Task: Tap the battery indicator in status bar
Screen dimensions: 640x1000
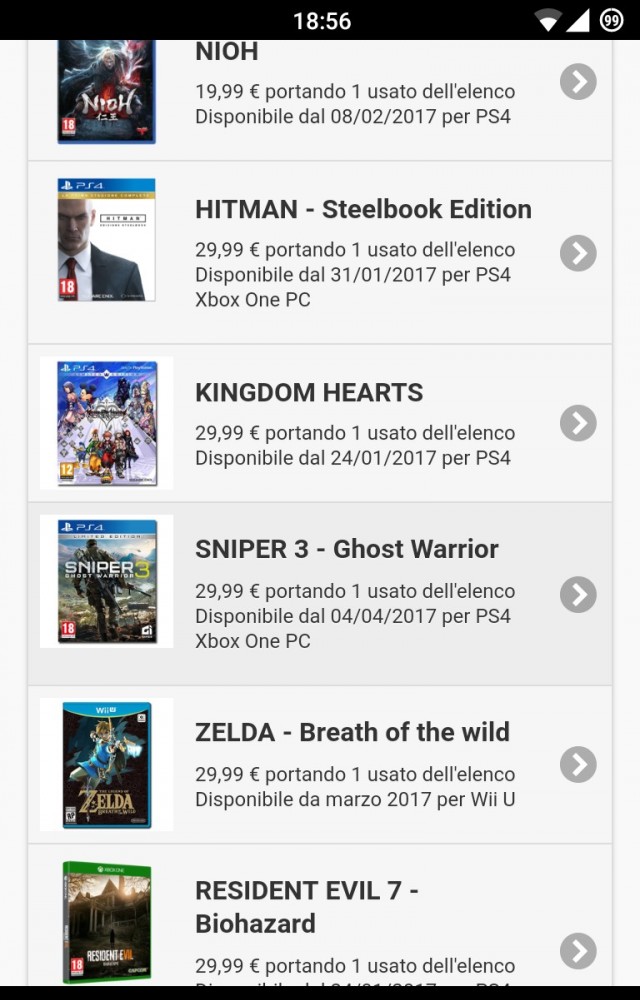Action: tap(611, 20)
